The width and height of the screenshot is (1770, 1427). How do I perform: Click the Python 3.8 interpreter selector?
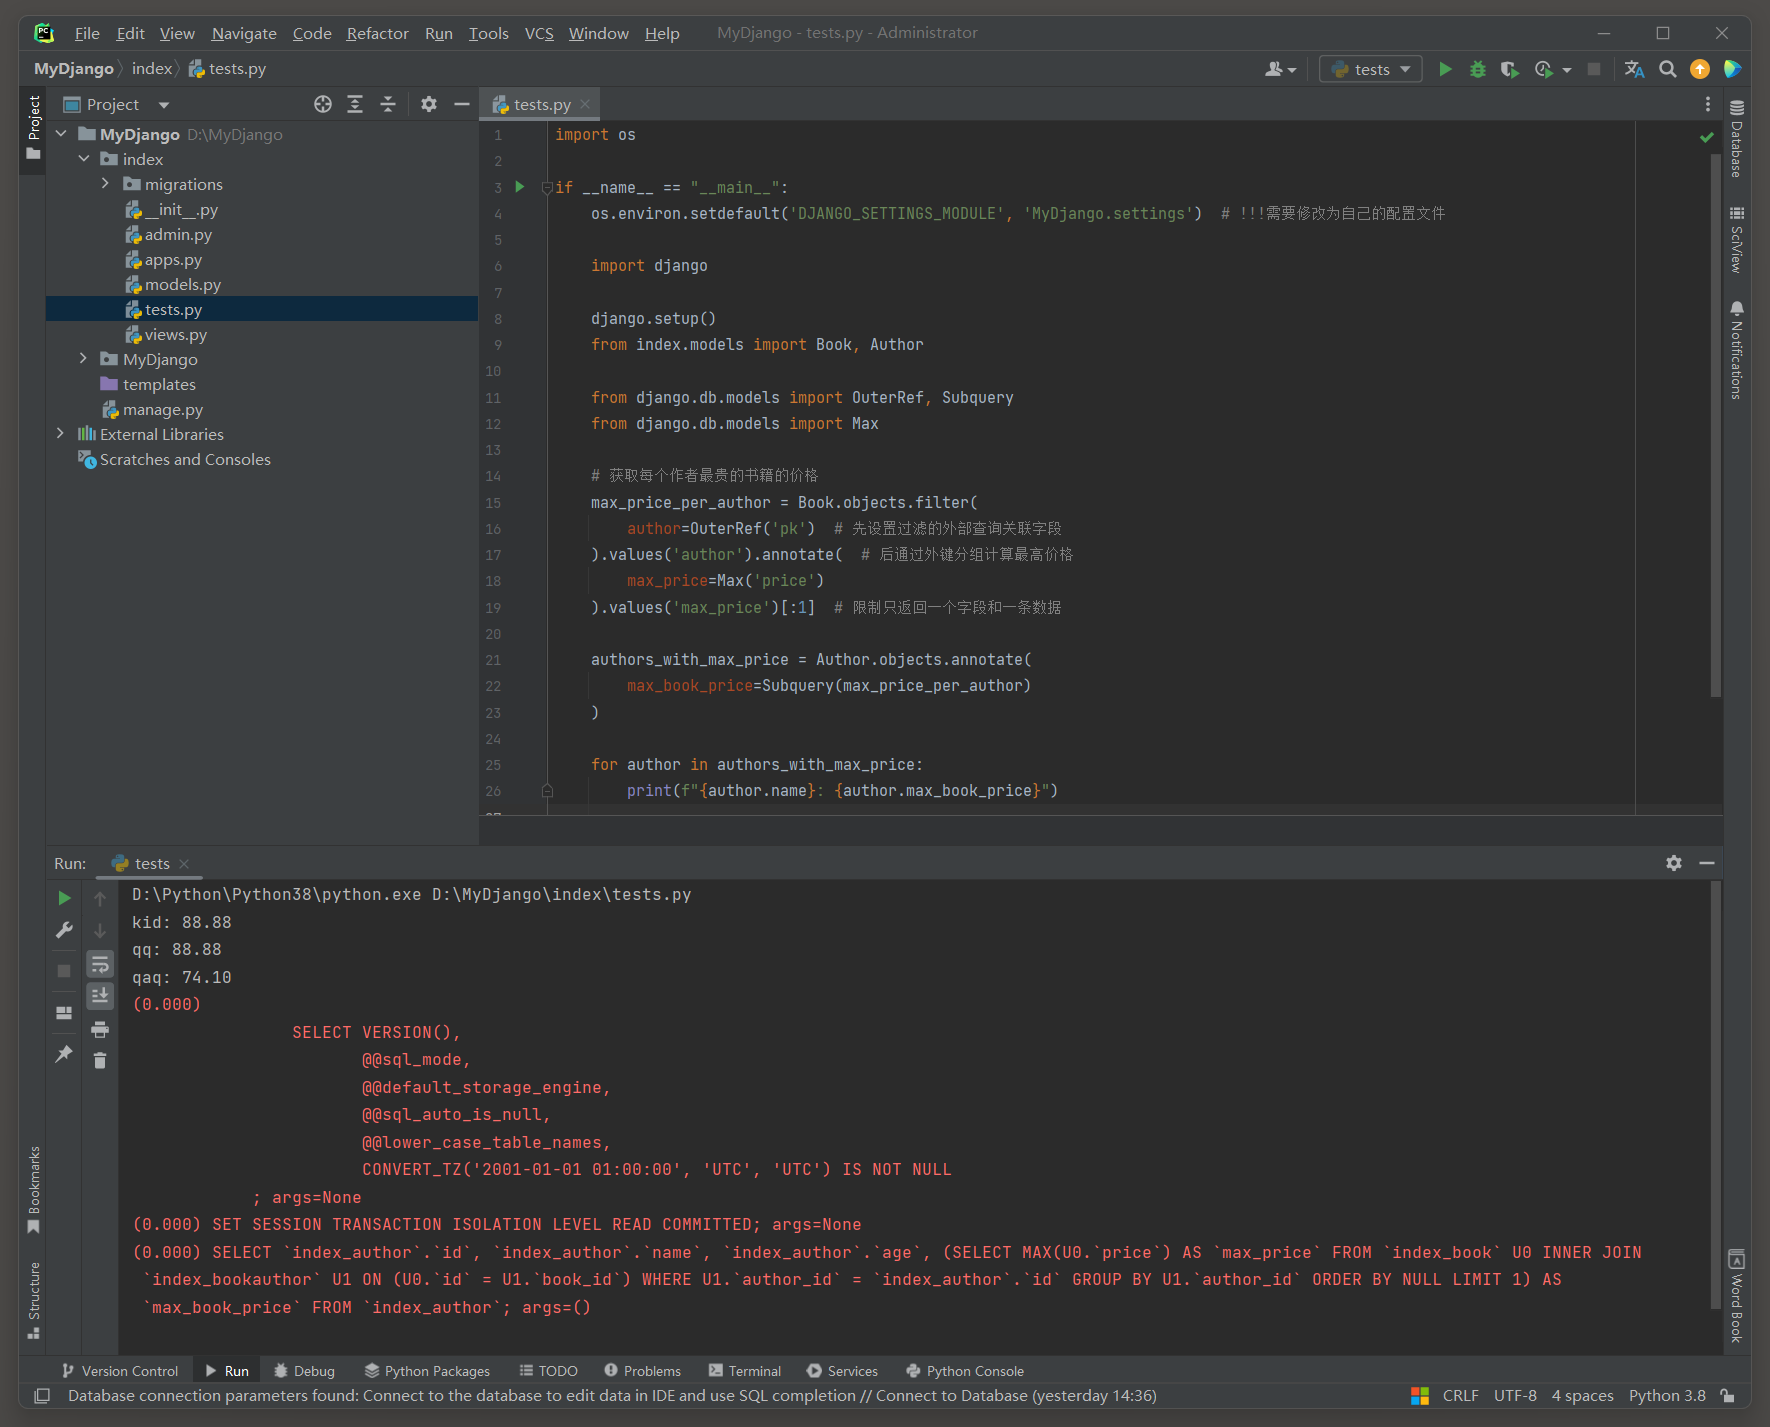coord(1667,1396)
